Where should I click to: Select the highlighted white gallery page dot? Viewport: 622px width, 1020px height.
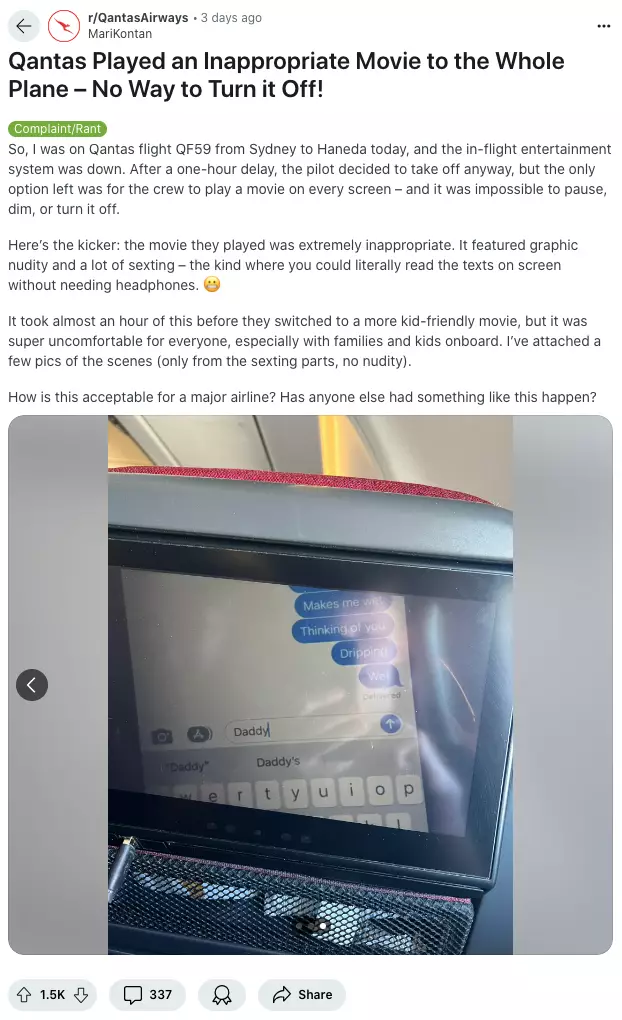pyautogui.click(x=323, y=926)
